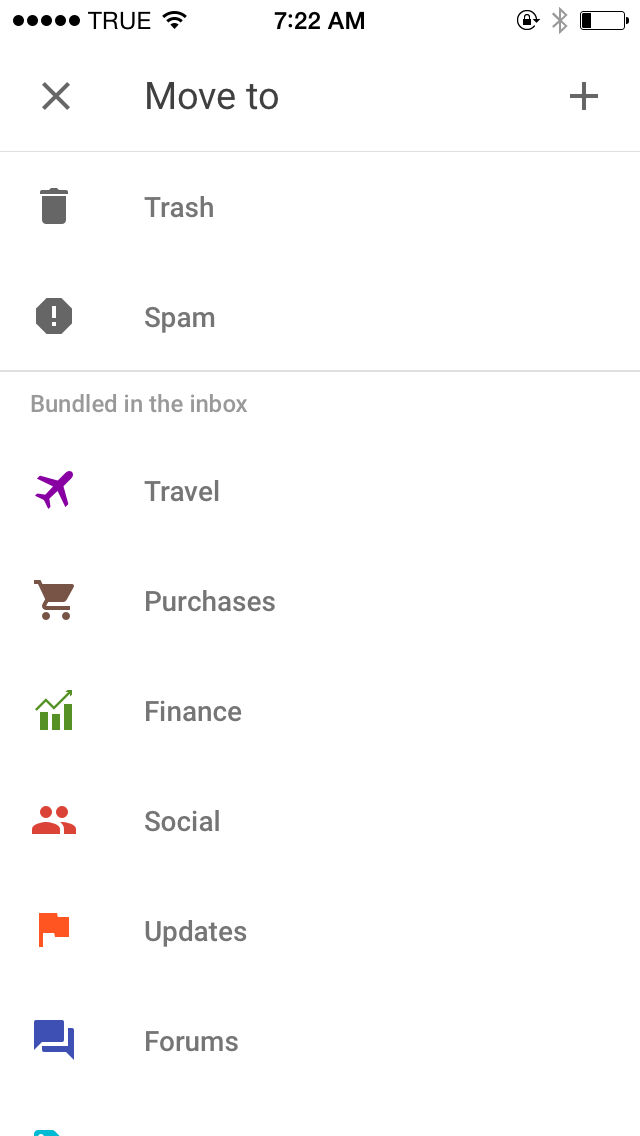Select the shopping cart Purchases icon
The height and width of the screenshot is (1136, 640).
click(x=54, y=600)
